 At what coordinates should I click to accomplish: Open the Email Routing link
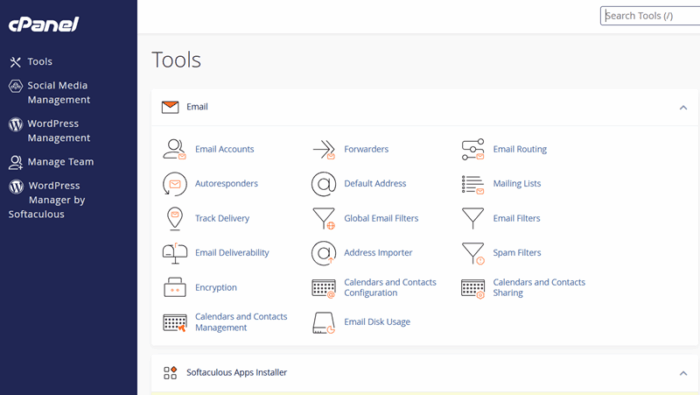(520, 149)
